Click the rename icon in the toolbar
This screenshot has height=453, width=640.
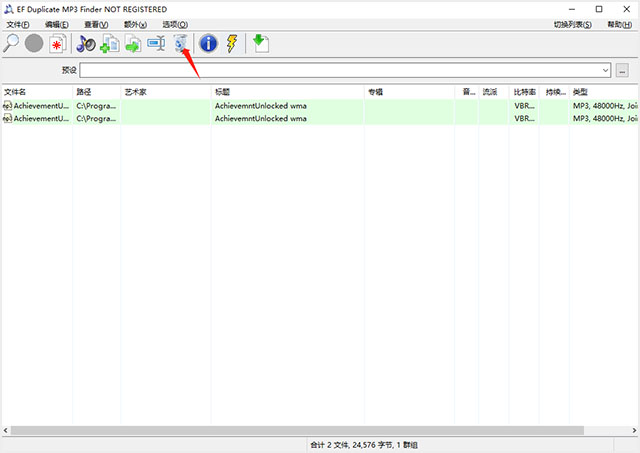click(x=156, y=43)
